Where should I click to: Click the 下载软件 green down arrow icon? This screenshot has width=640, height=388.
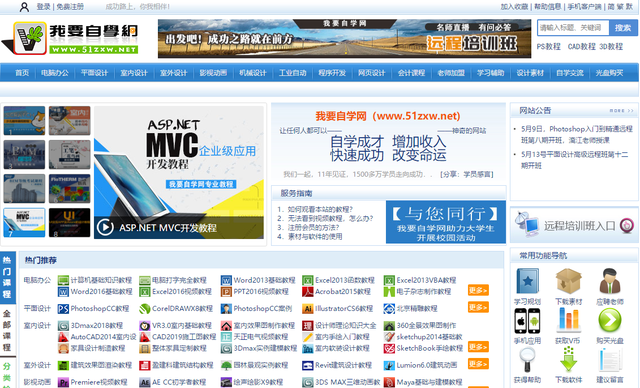click(x=568, y=359)
